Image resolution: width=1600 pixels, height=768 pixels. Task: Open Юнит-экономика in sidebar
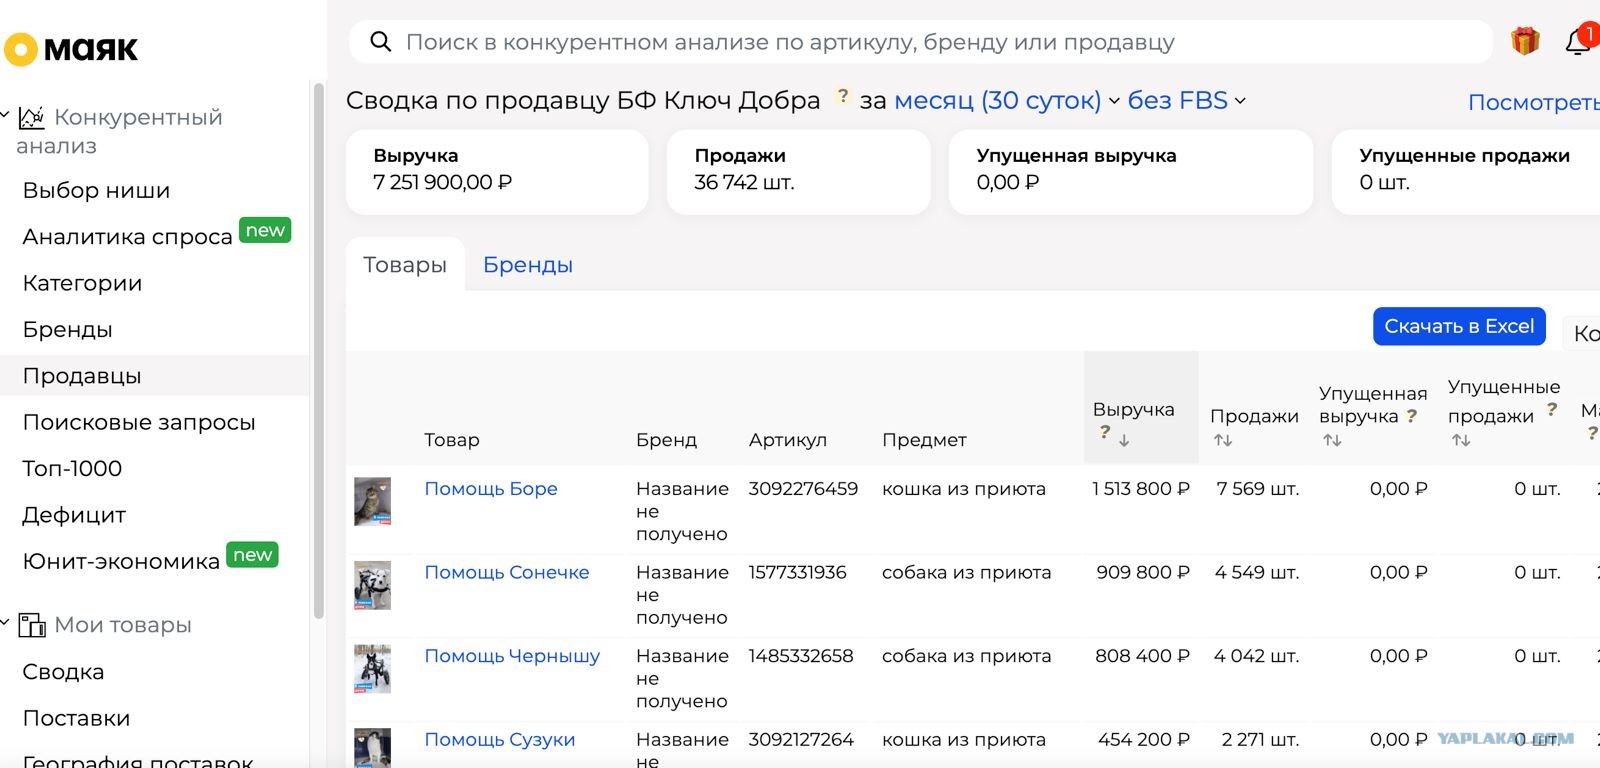(121, 561)
